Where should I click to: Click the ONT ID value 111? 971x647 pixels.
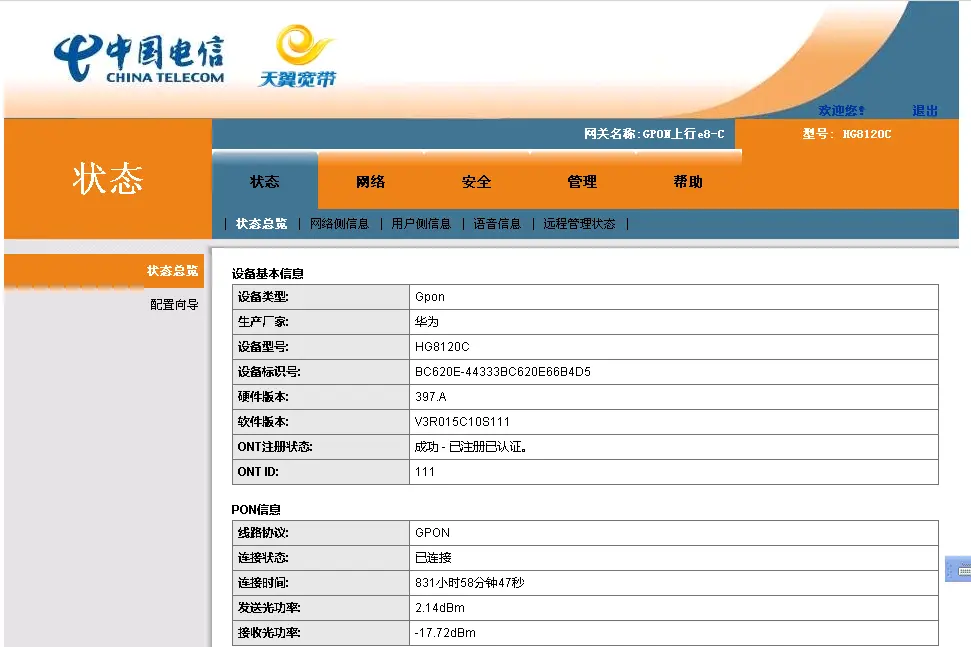(x=425, y=472)
